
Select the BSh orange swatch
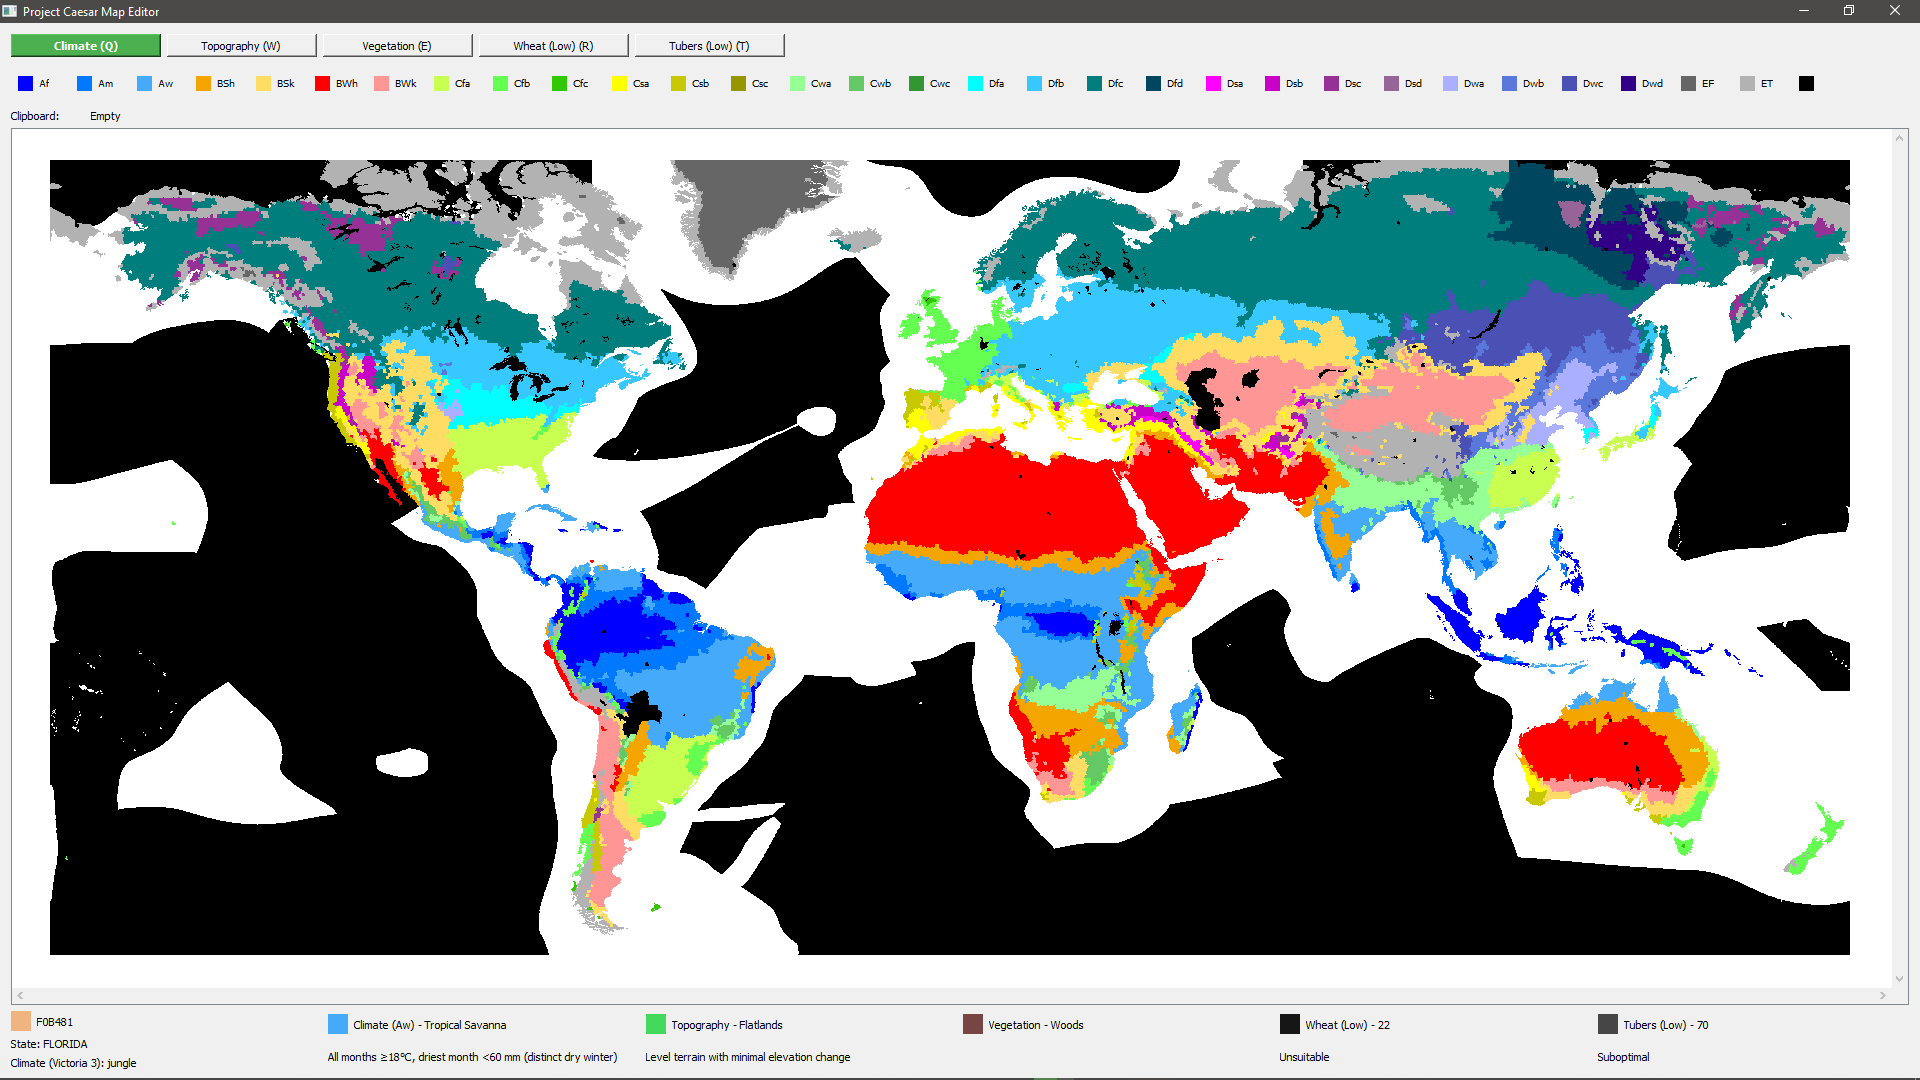[204, 84]
